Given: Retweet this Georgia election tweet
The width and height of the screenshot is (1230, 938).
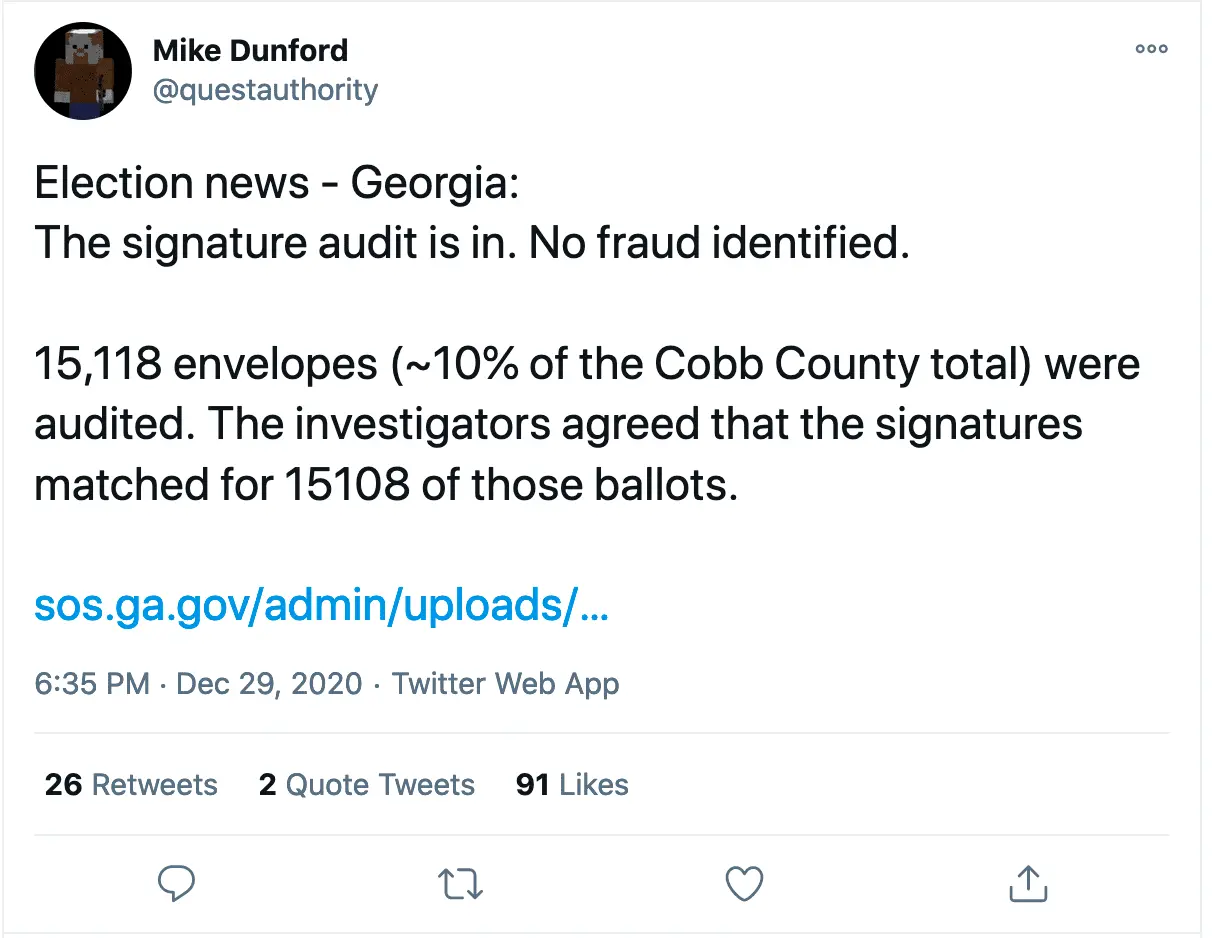Looking at the screenshot, I should point(460,883).
